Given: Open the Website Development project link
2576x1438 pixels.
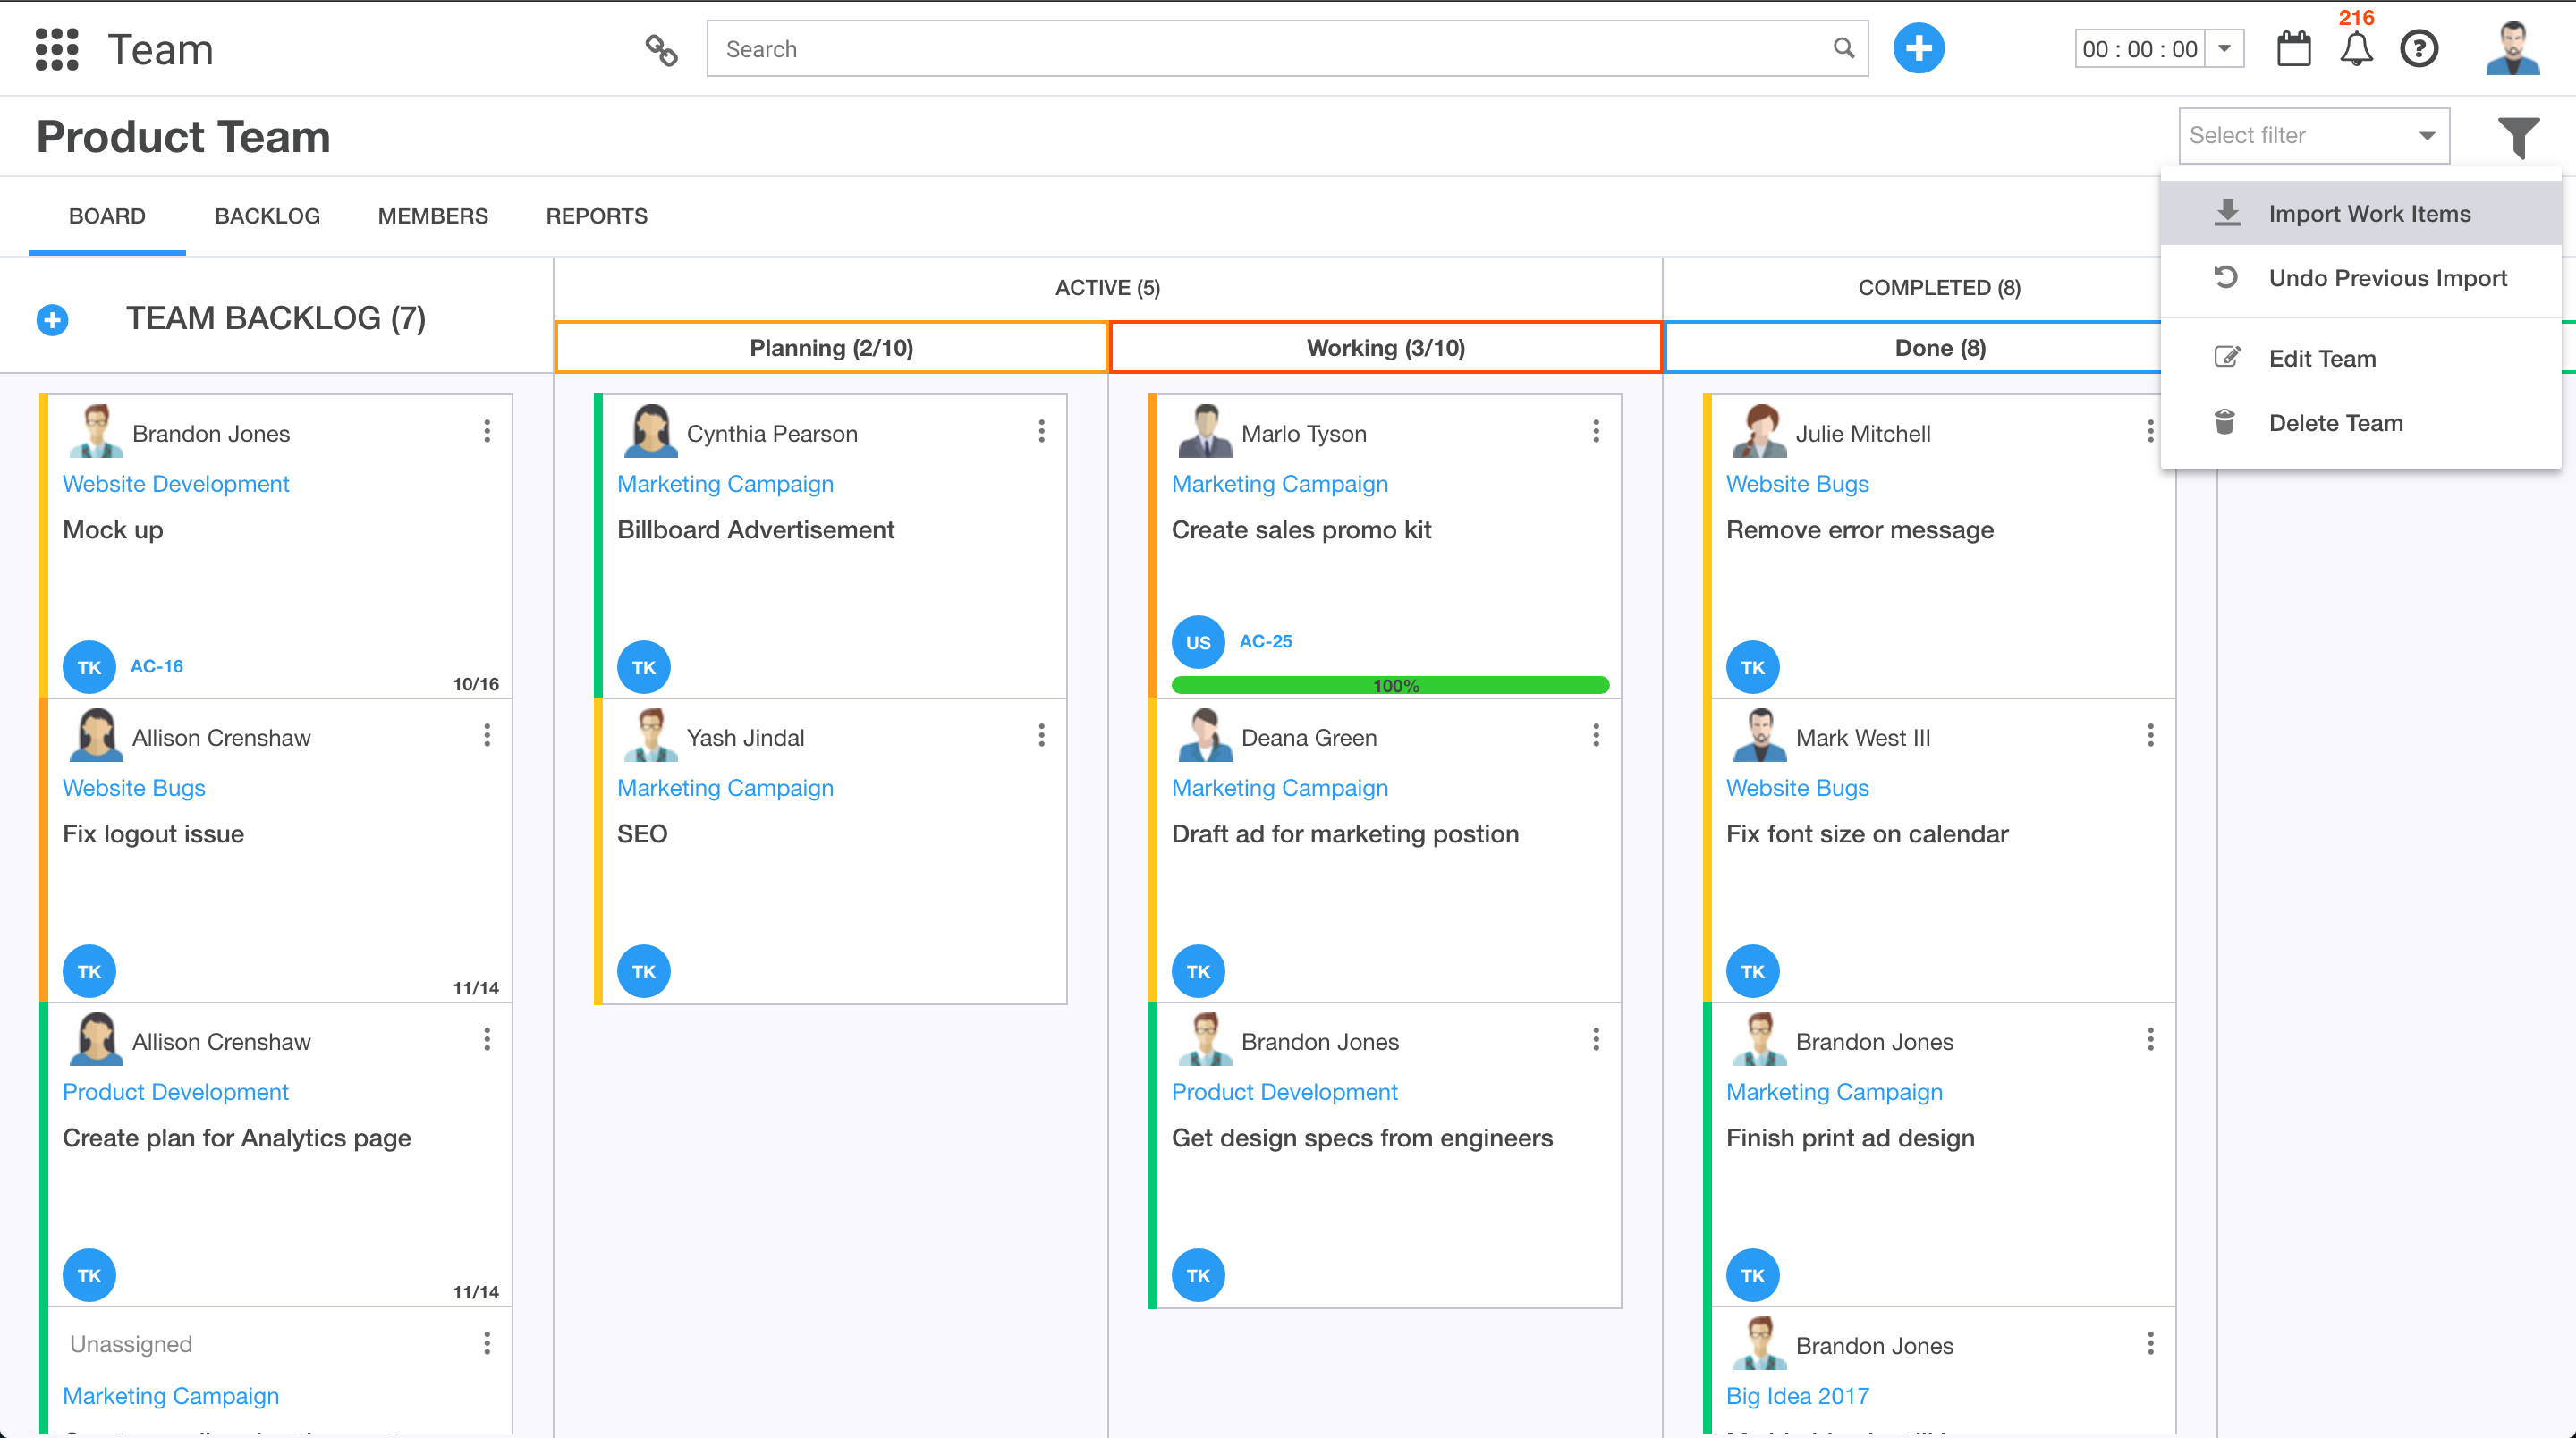Looking at the screenshot, I should pyautogui.click(x=176, y=484).
